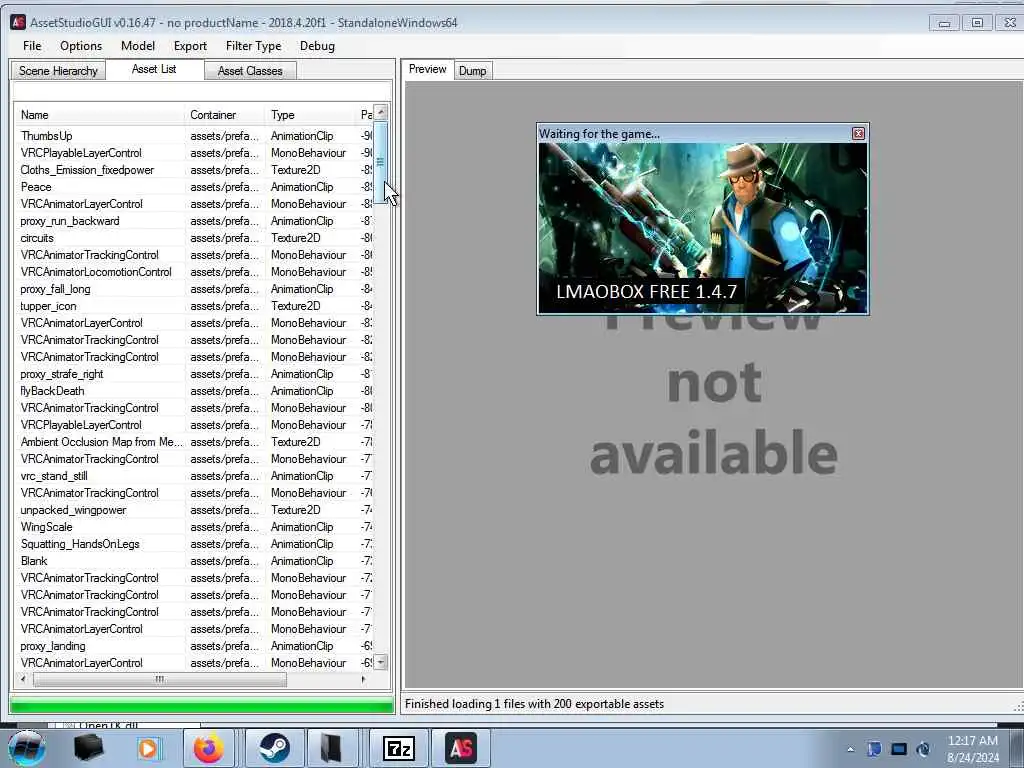Click the horizontal scrollbar thumb
Image resolution: width=1024 pixels, height=768 pixels.
tap(159, 679)
